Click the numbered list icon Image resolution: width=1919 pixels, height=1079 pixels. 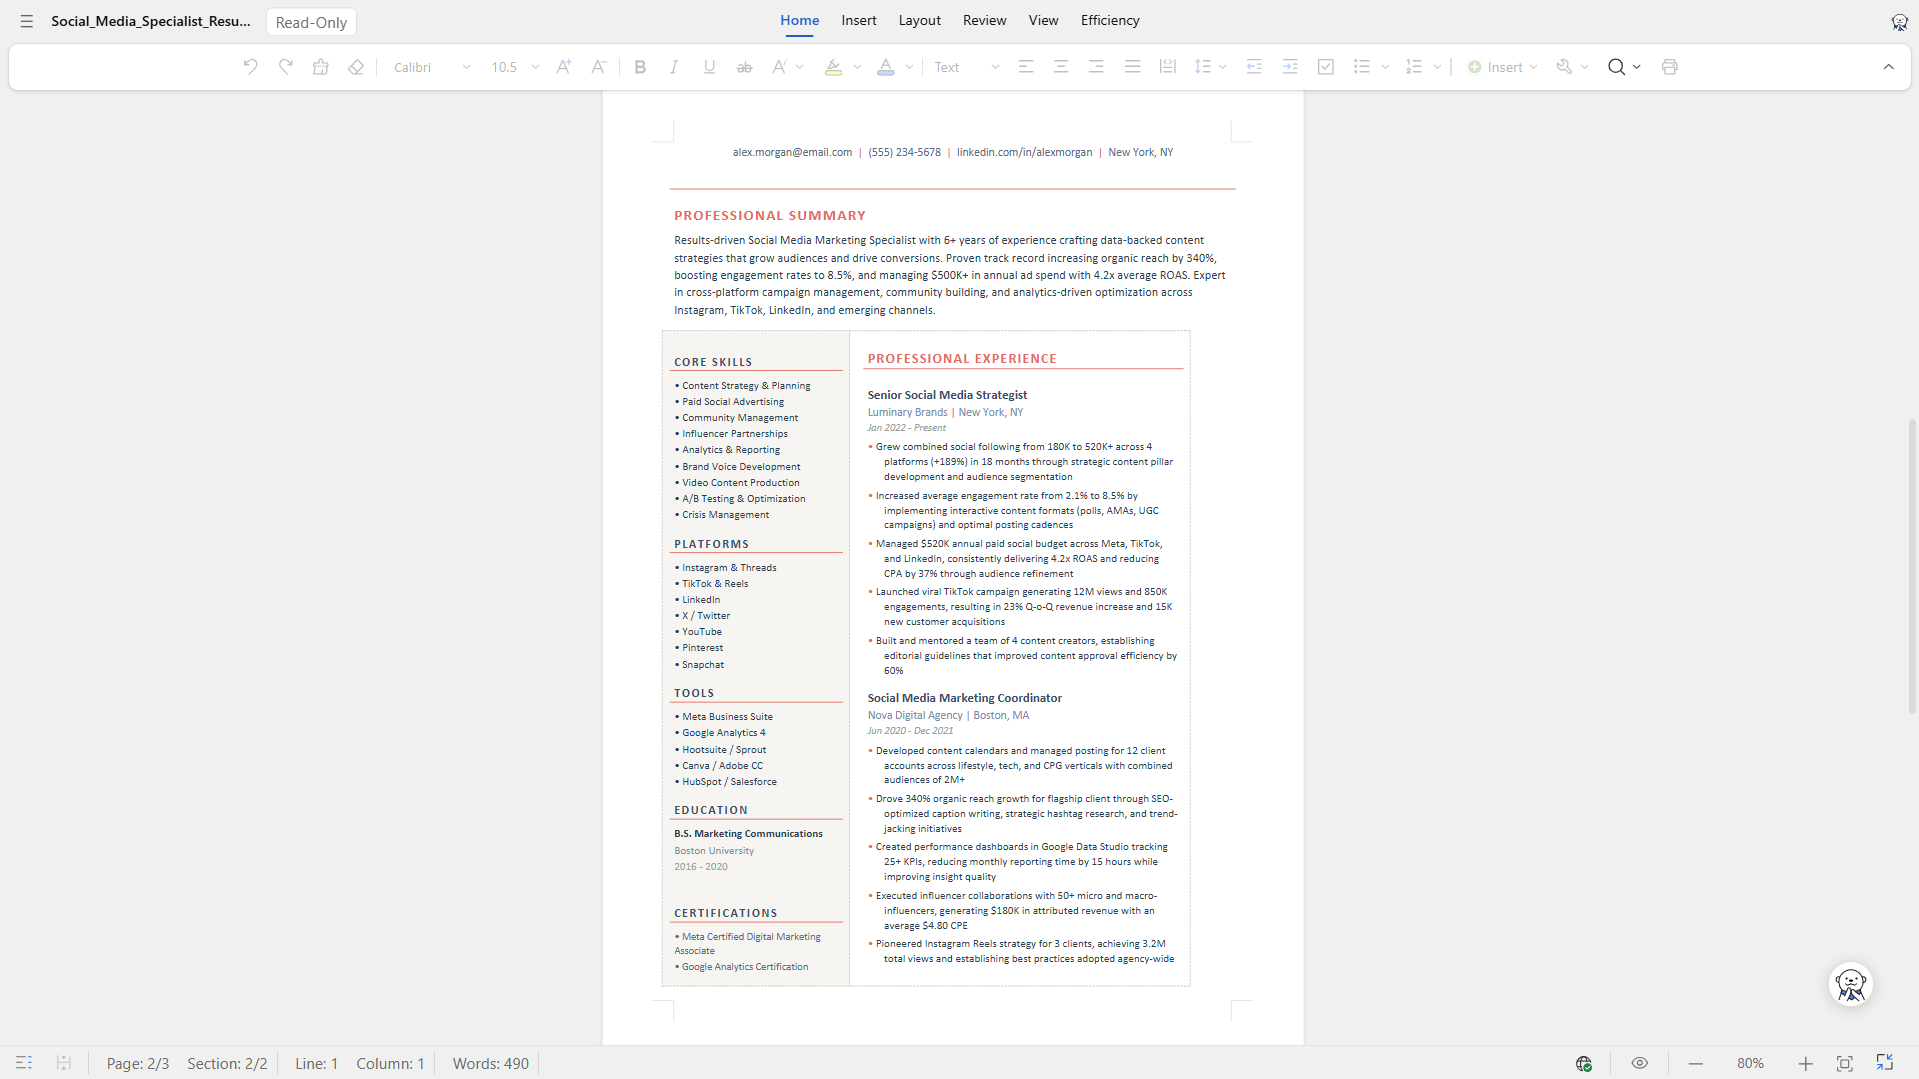pyautogui.click(x=1414, y=67)
